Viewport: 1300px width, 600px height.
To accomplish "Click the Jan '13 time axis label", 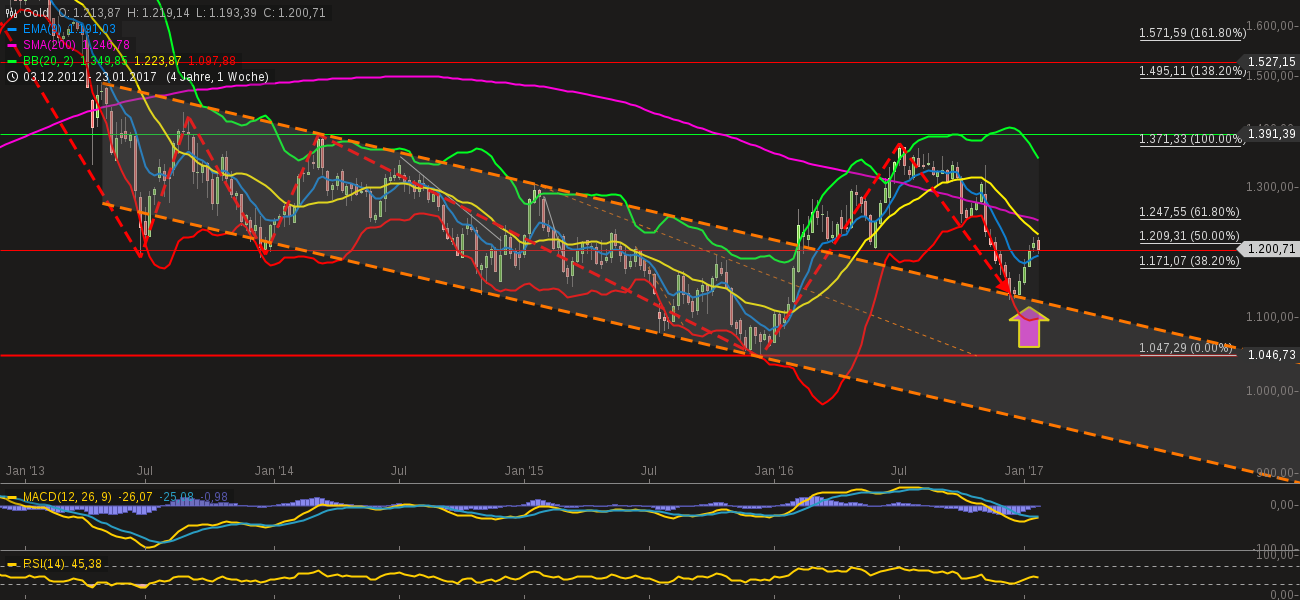I will coord(26,470).
